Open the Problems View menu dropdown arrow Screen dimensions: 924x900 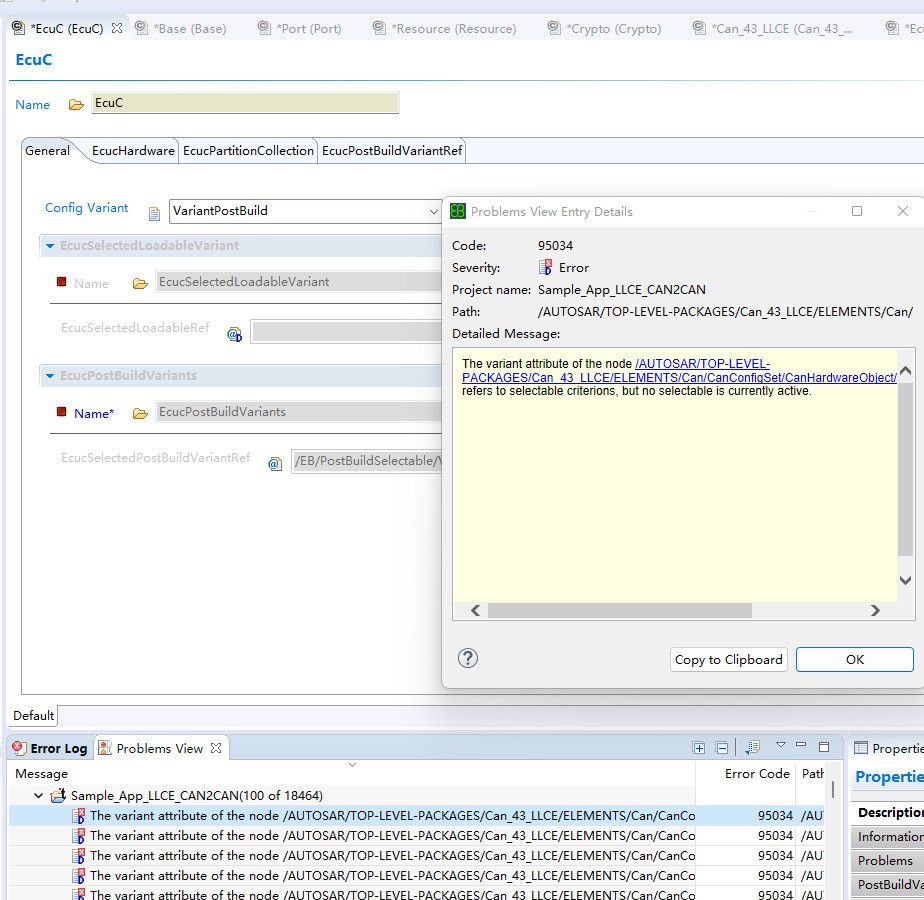coord(781,745)
